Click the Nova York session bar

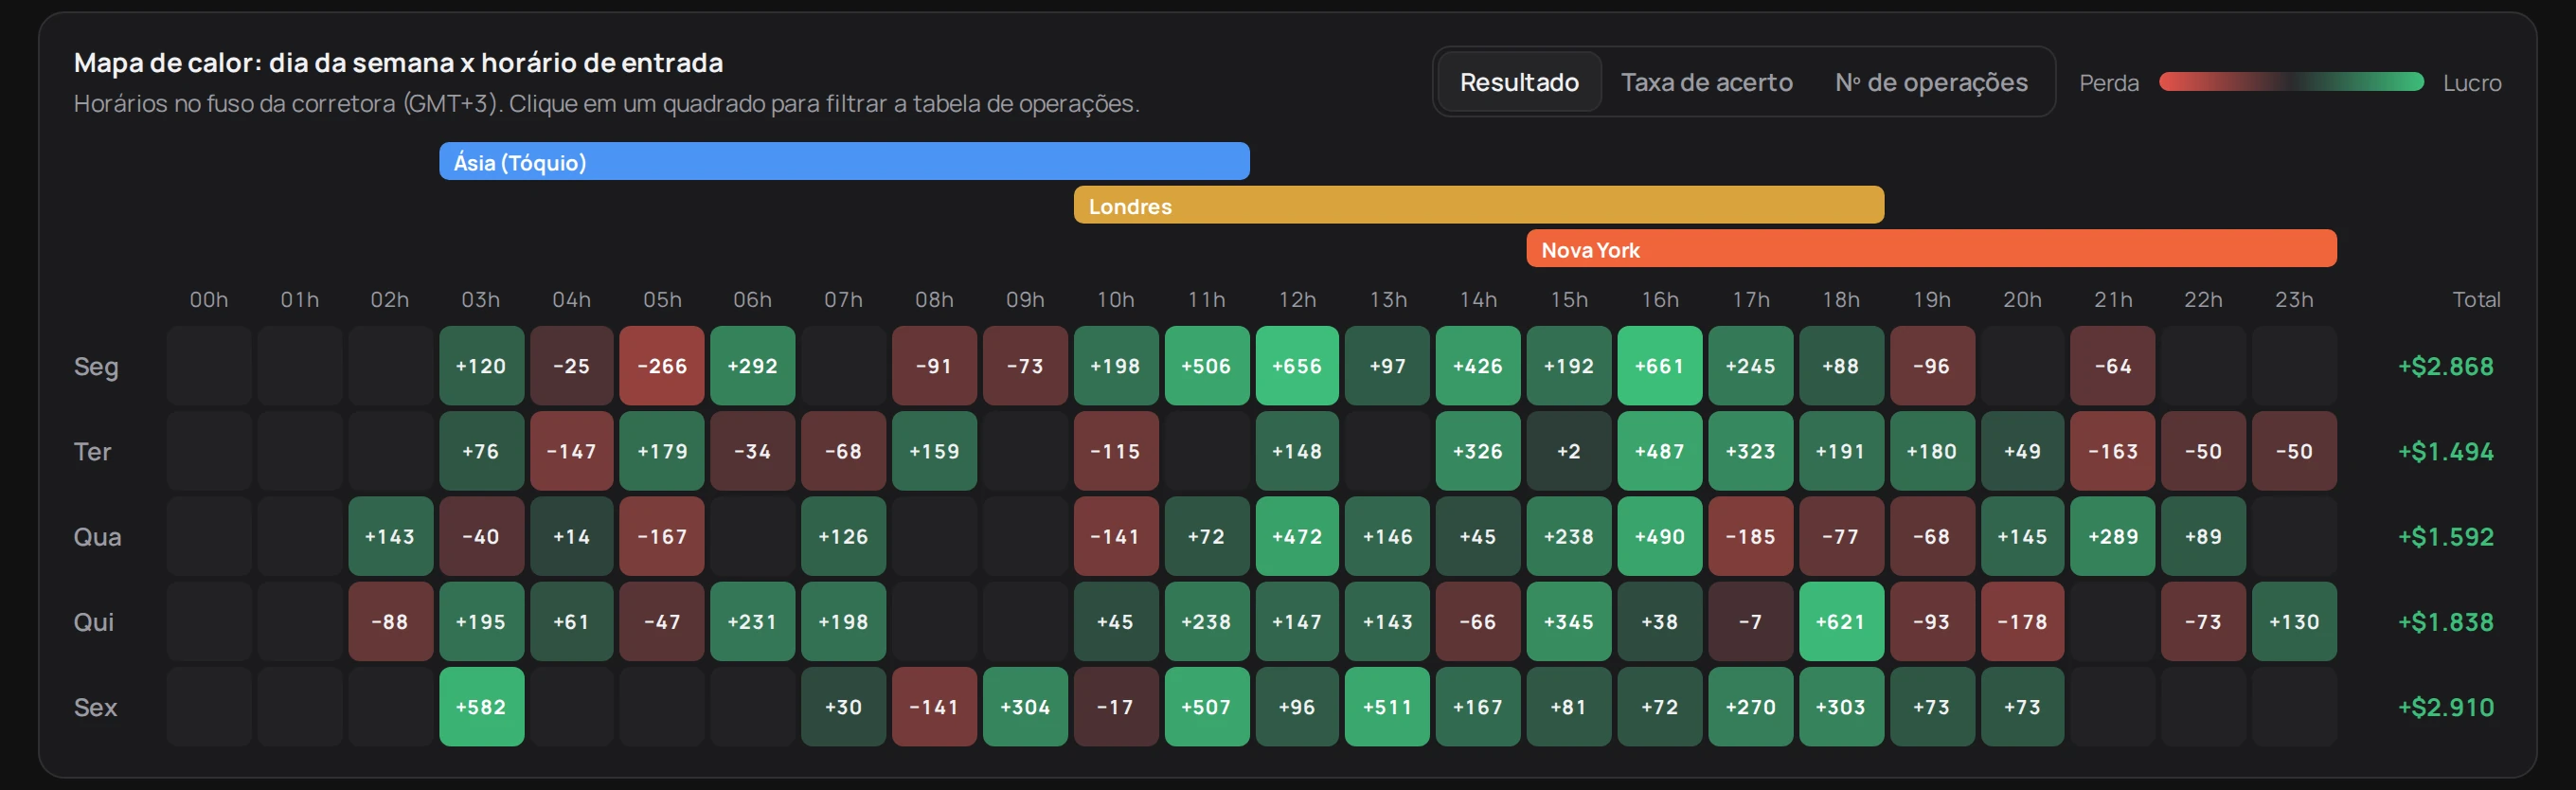pos(1931,249)
